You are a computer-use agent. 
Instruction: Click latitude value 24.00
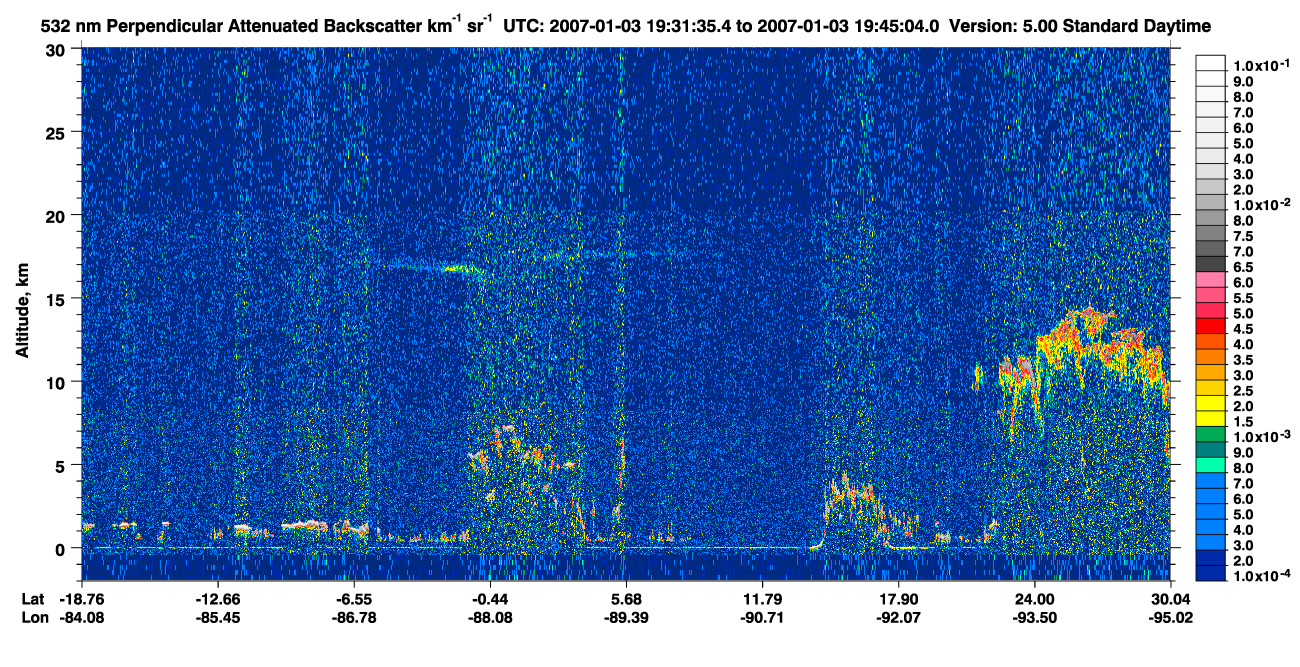tap(1034, 598)
